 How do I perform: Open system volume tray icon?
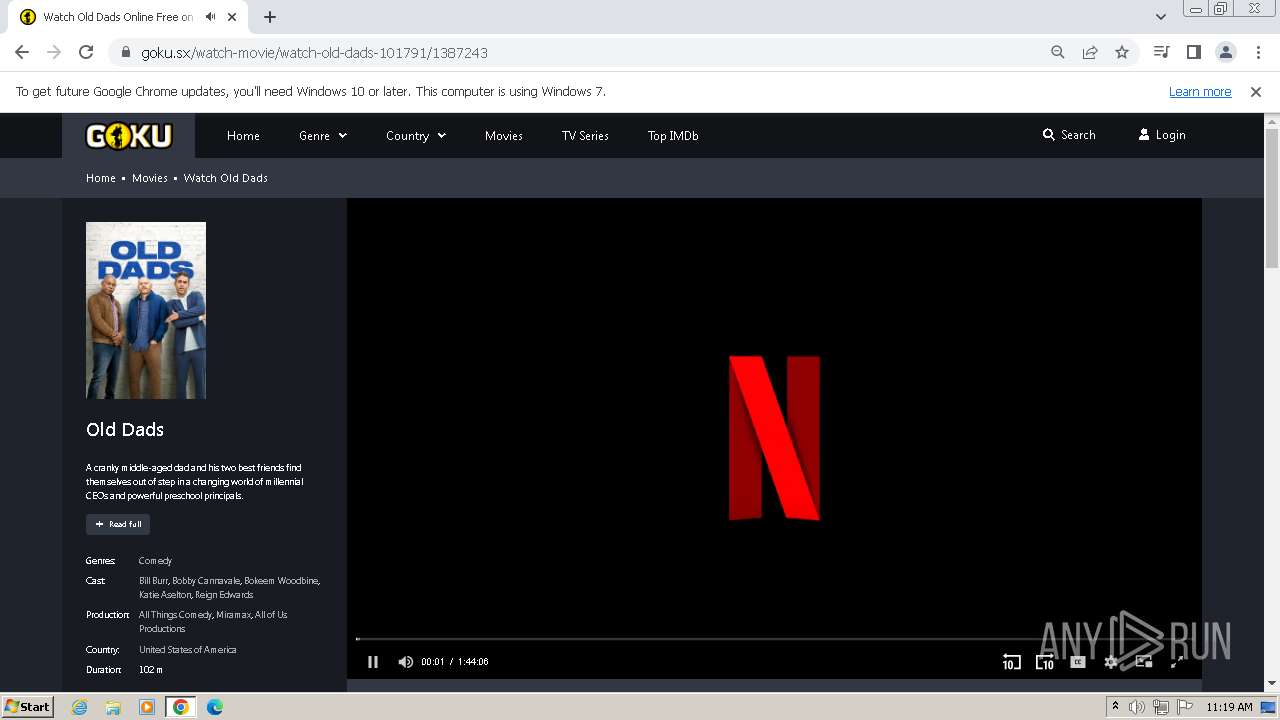click(1137, 707)
